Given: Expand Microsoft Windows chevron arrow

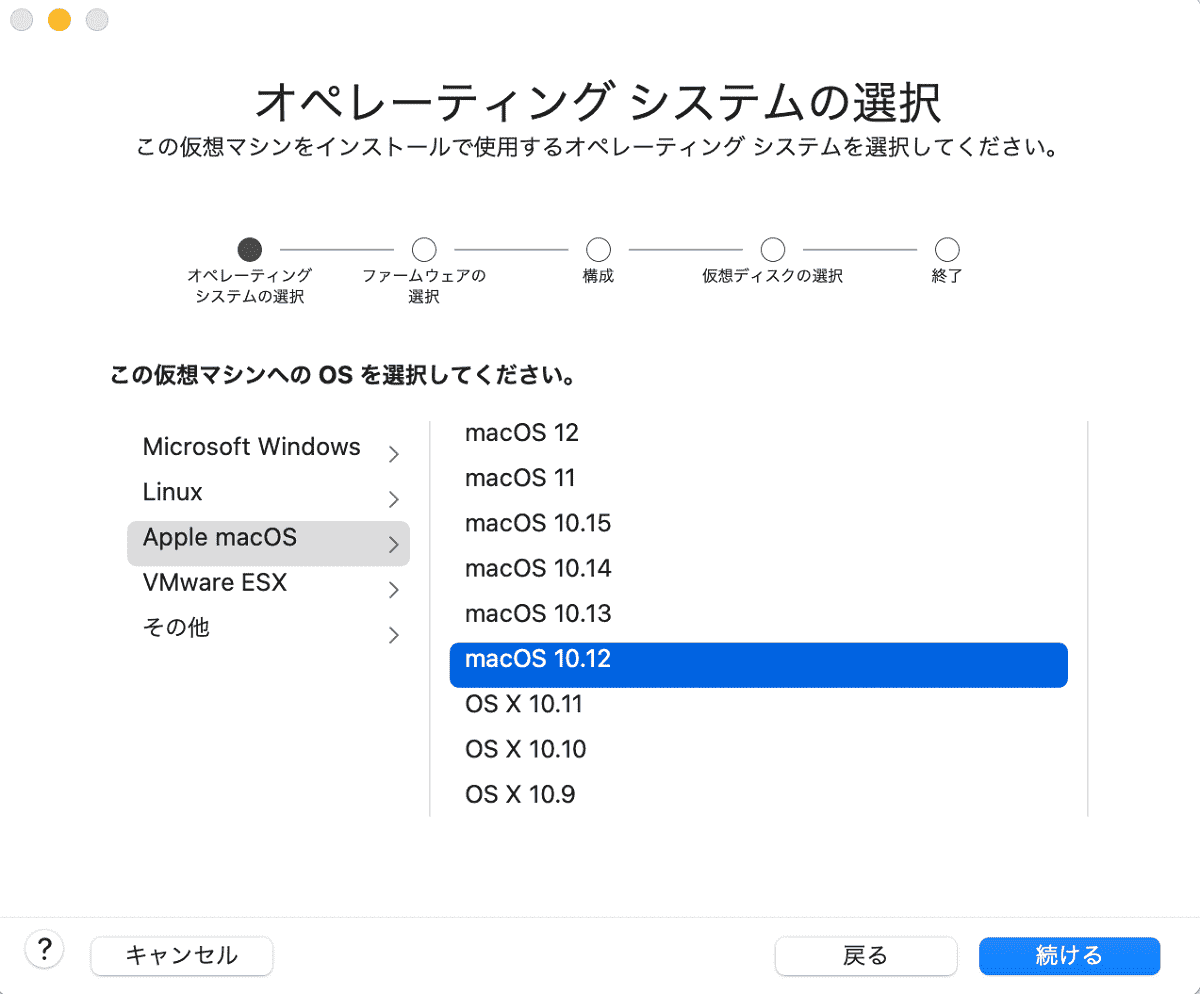Looking at the screenshot, I should pyautogui.click(x=394, y=454).
